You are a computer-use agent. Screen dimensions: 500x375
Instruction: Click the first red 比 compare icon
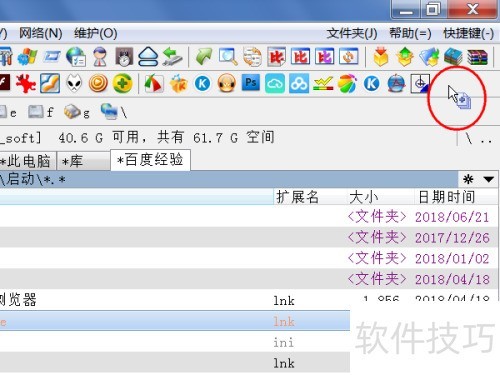pyautogui.click(x=276, y=56)
